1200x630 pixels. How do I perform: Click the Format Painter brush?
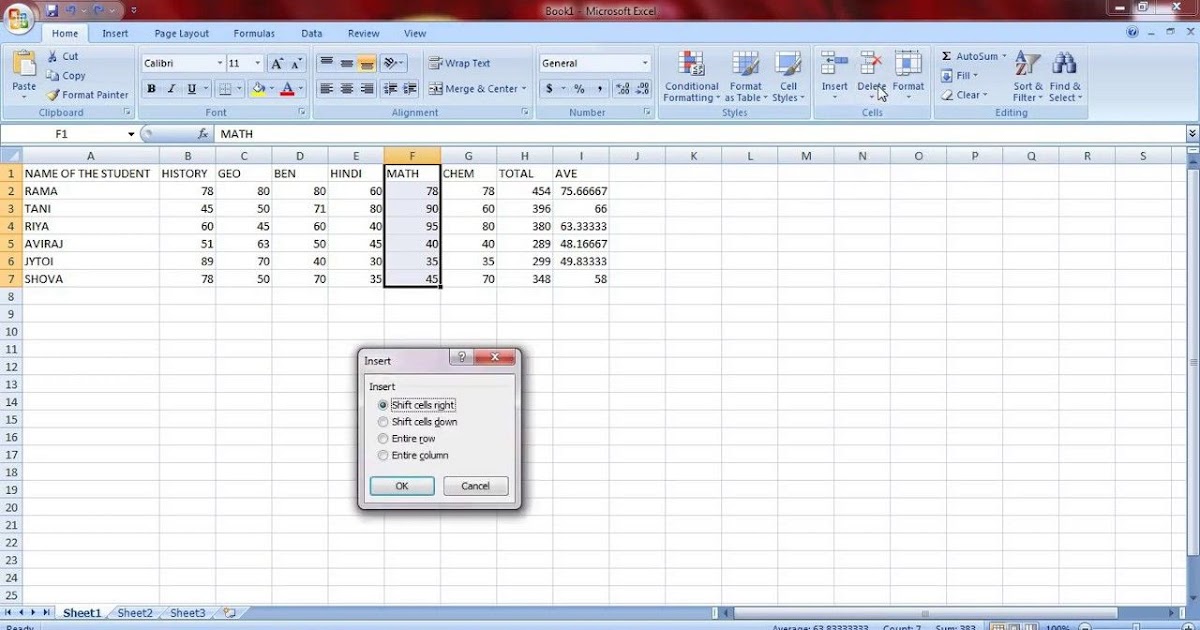(53, 95)
